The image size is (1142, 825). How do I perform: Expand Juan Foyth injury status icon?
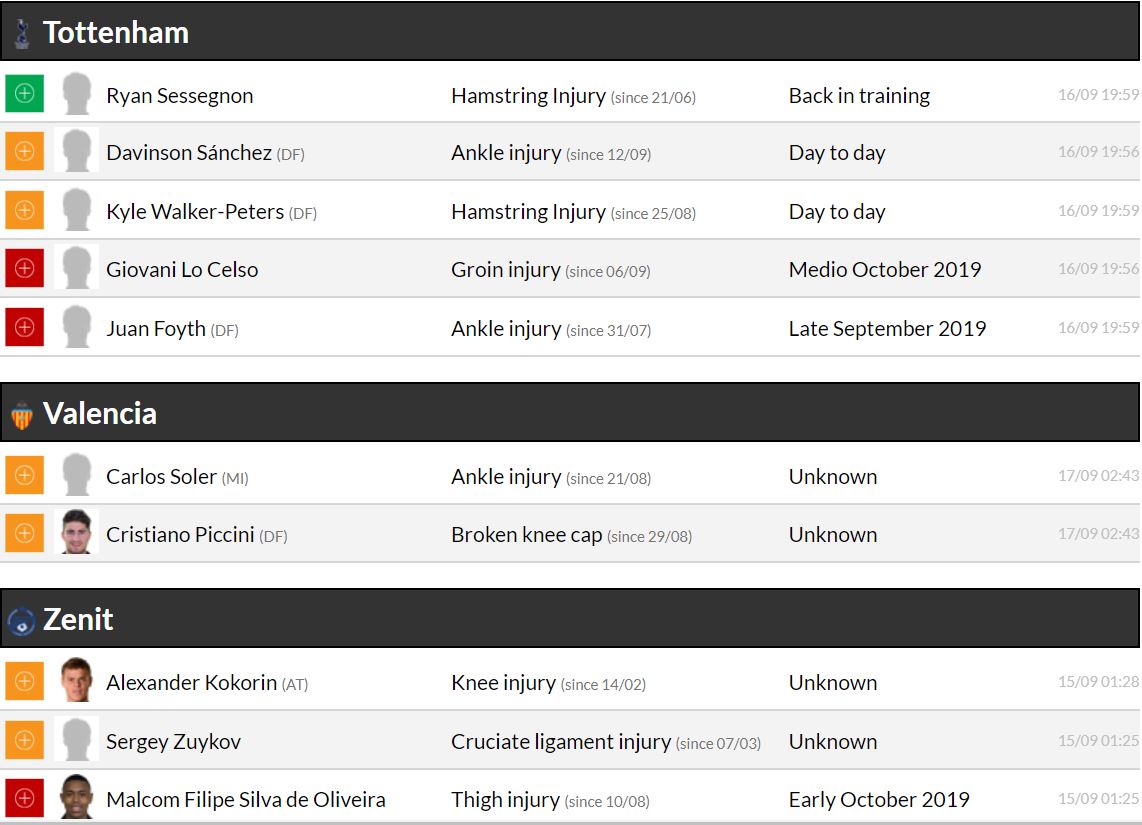tap(25, 327)
